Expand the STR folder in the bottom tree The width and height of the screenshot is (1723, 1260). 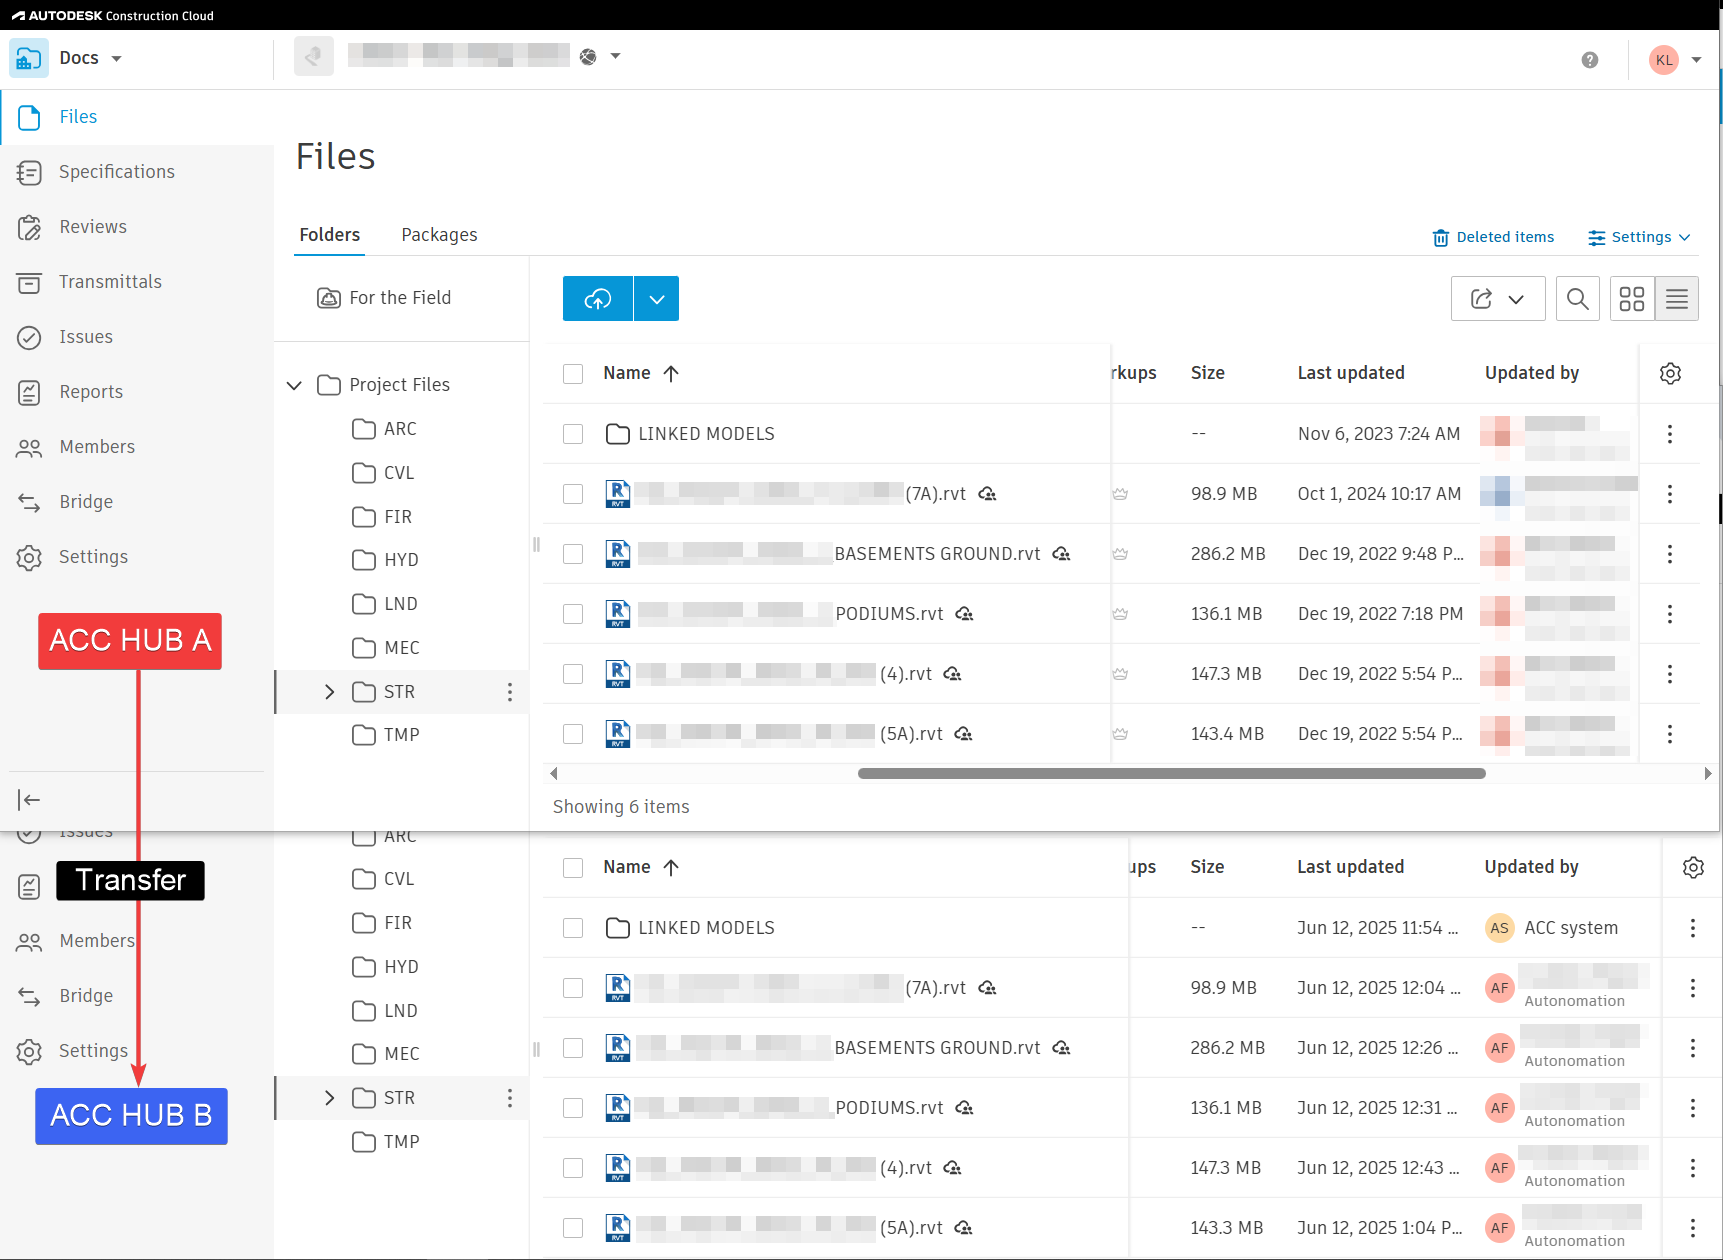329,1098
